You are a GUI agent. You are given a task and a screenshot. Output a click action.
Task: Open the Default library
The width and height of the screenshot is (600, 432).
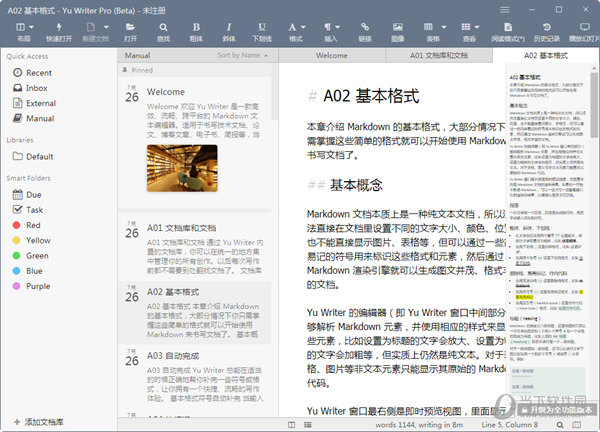point(33,156)
